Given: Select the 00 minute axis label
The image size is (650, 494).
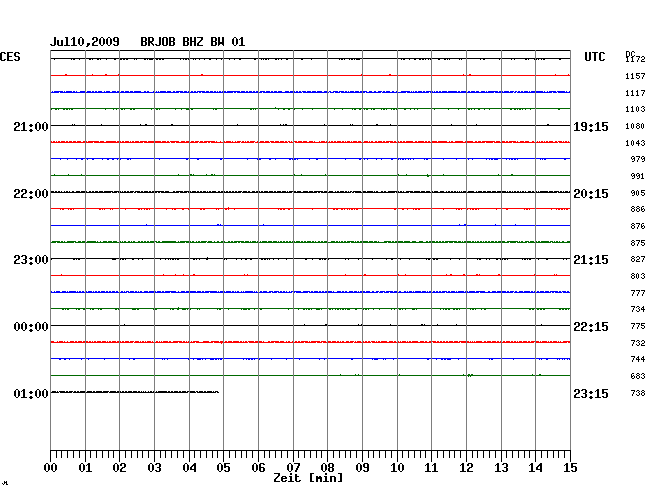Looking at the screenshot, I should point(51,468).
